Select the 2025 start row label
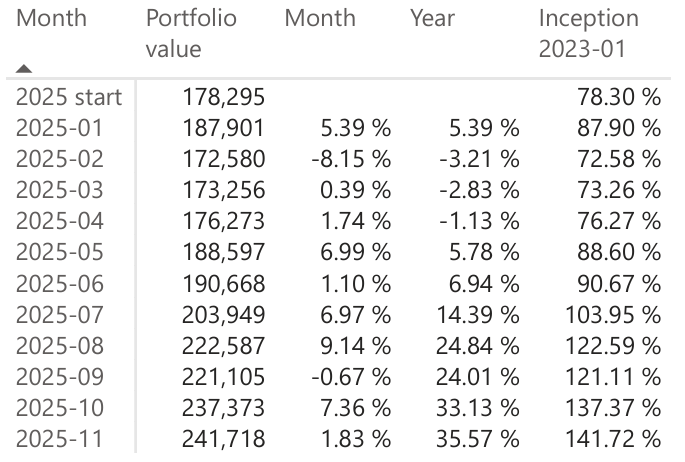 (x=69, y=98)
